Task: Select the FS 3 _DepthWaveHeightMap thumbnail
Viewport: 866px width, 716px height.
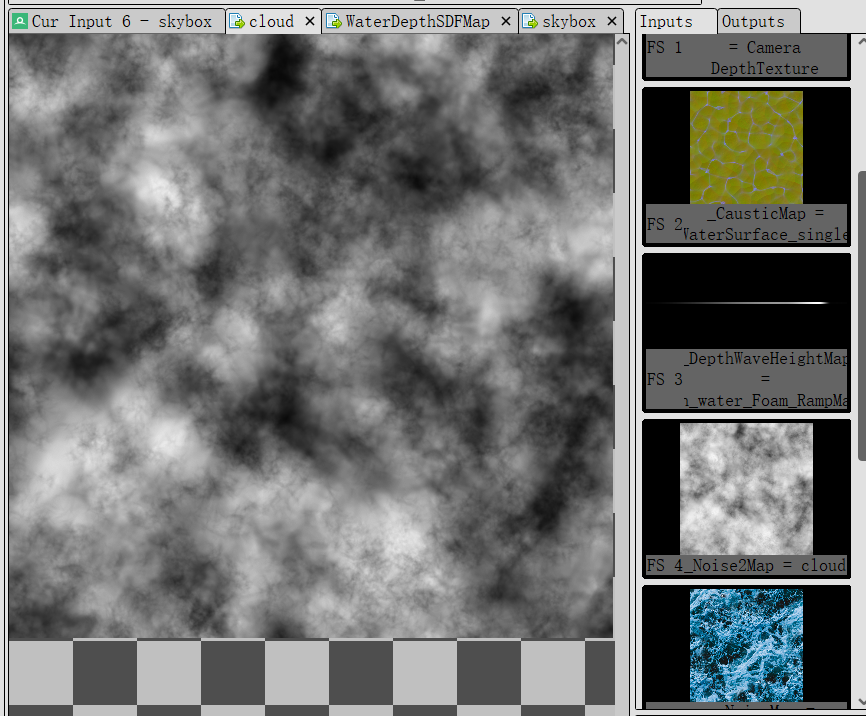Action: pos(746,302)
